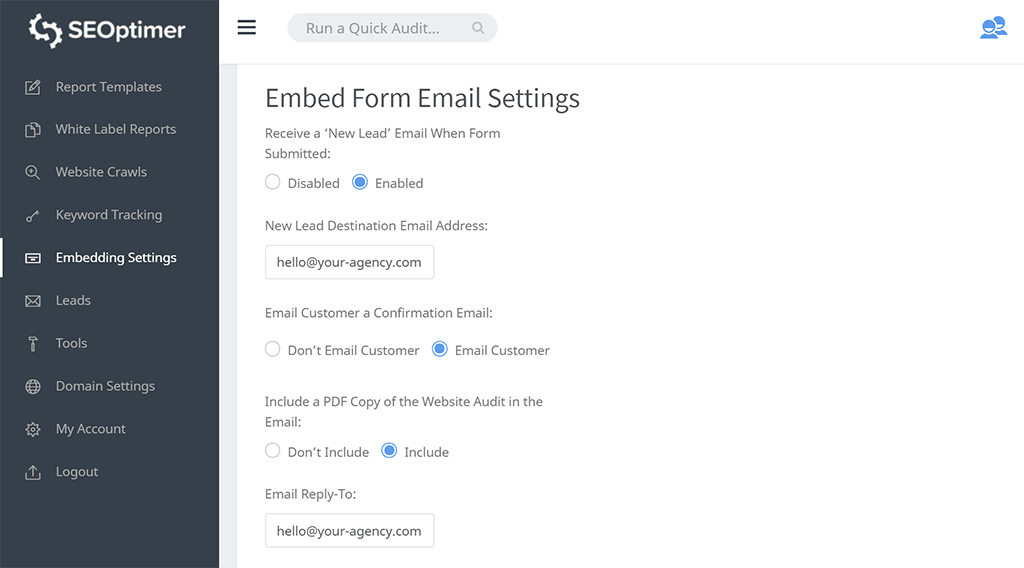Viewport: 1024px width, 568px height.
Task: Click the Keyword Tracking key icon
Action: pyautogui.click(x=33, y=215)
